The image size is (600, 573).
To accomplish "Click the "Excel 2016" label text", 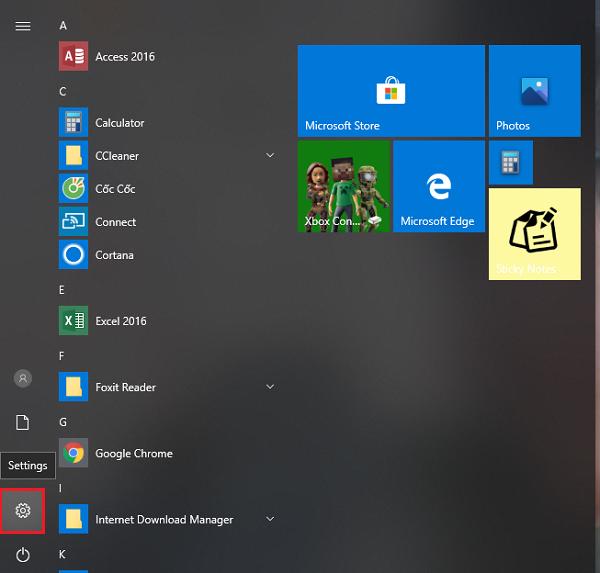I will pyautogui.click(x=121, y=321).
